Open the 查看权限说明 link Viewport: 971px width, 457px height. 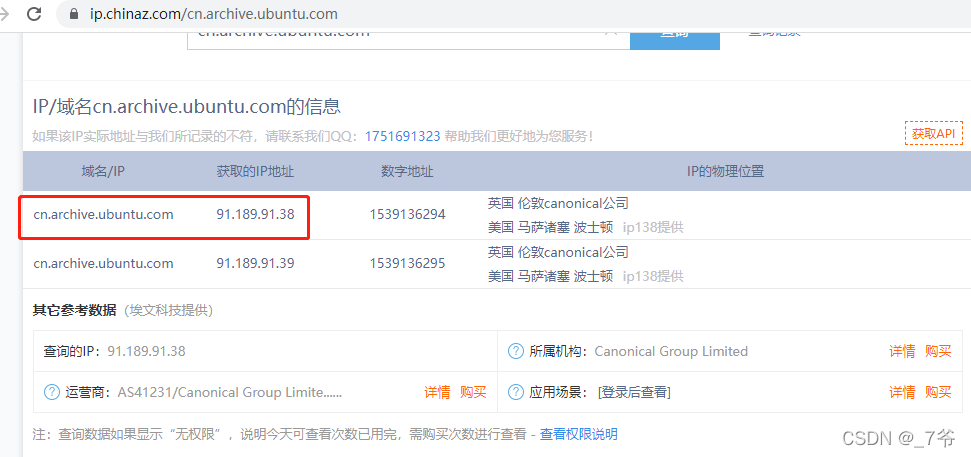[578, 433]
